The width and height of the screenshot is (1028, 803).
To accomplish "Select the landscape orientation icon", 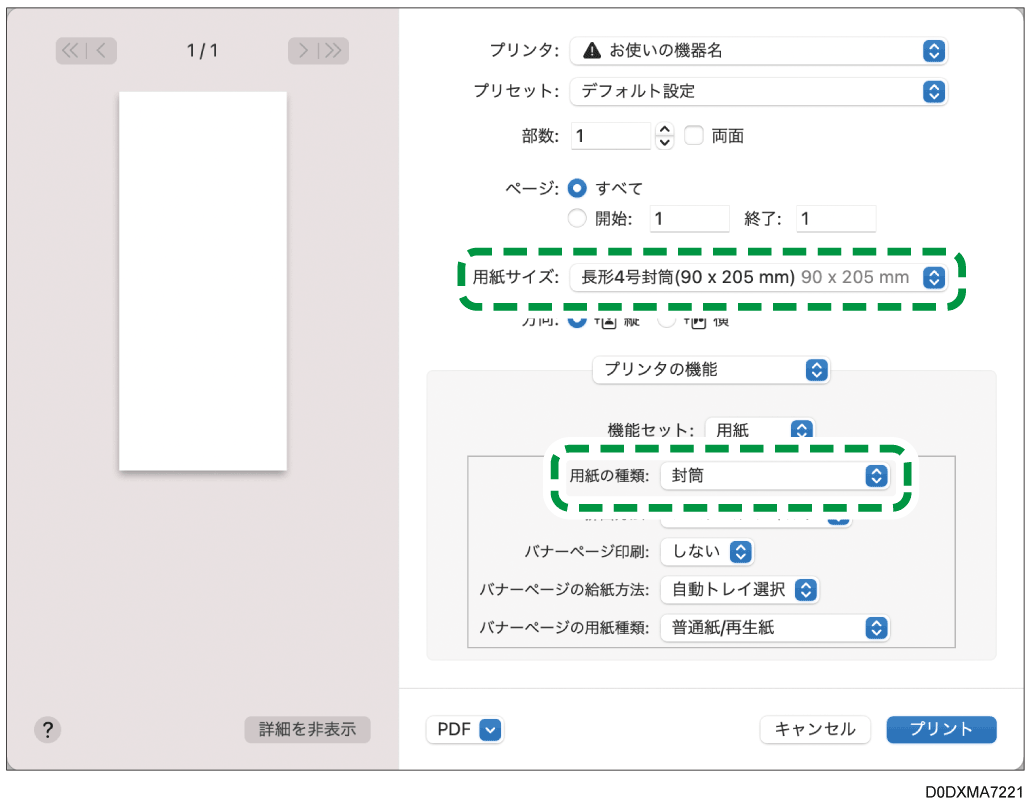I will pos(698,325).
